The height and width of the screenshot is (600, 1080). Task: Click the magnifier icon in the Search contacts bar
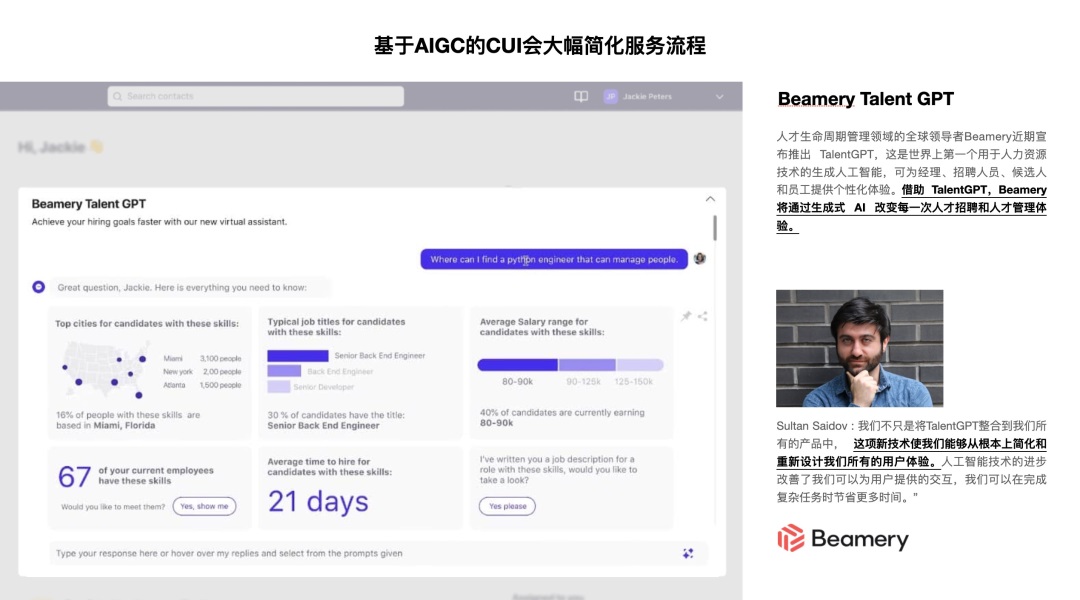[118, 96]
